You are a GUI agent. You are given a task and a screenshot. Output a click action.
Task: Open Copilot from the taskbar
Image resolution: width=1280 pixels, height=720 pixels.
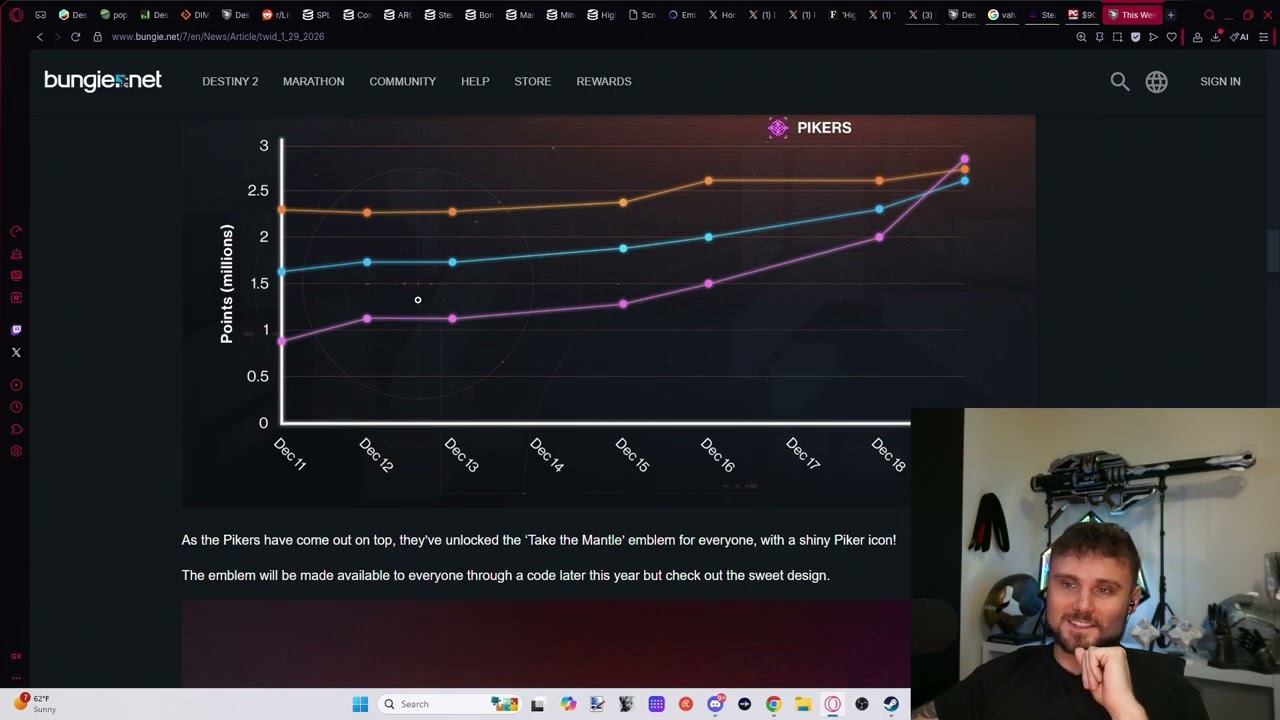pyautogui.click(x=568, y=704)
